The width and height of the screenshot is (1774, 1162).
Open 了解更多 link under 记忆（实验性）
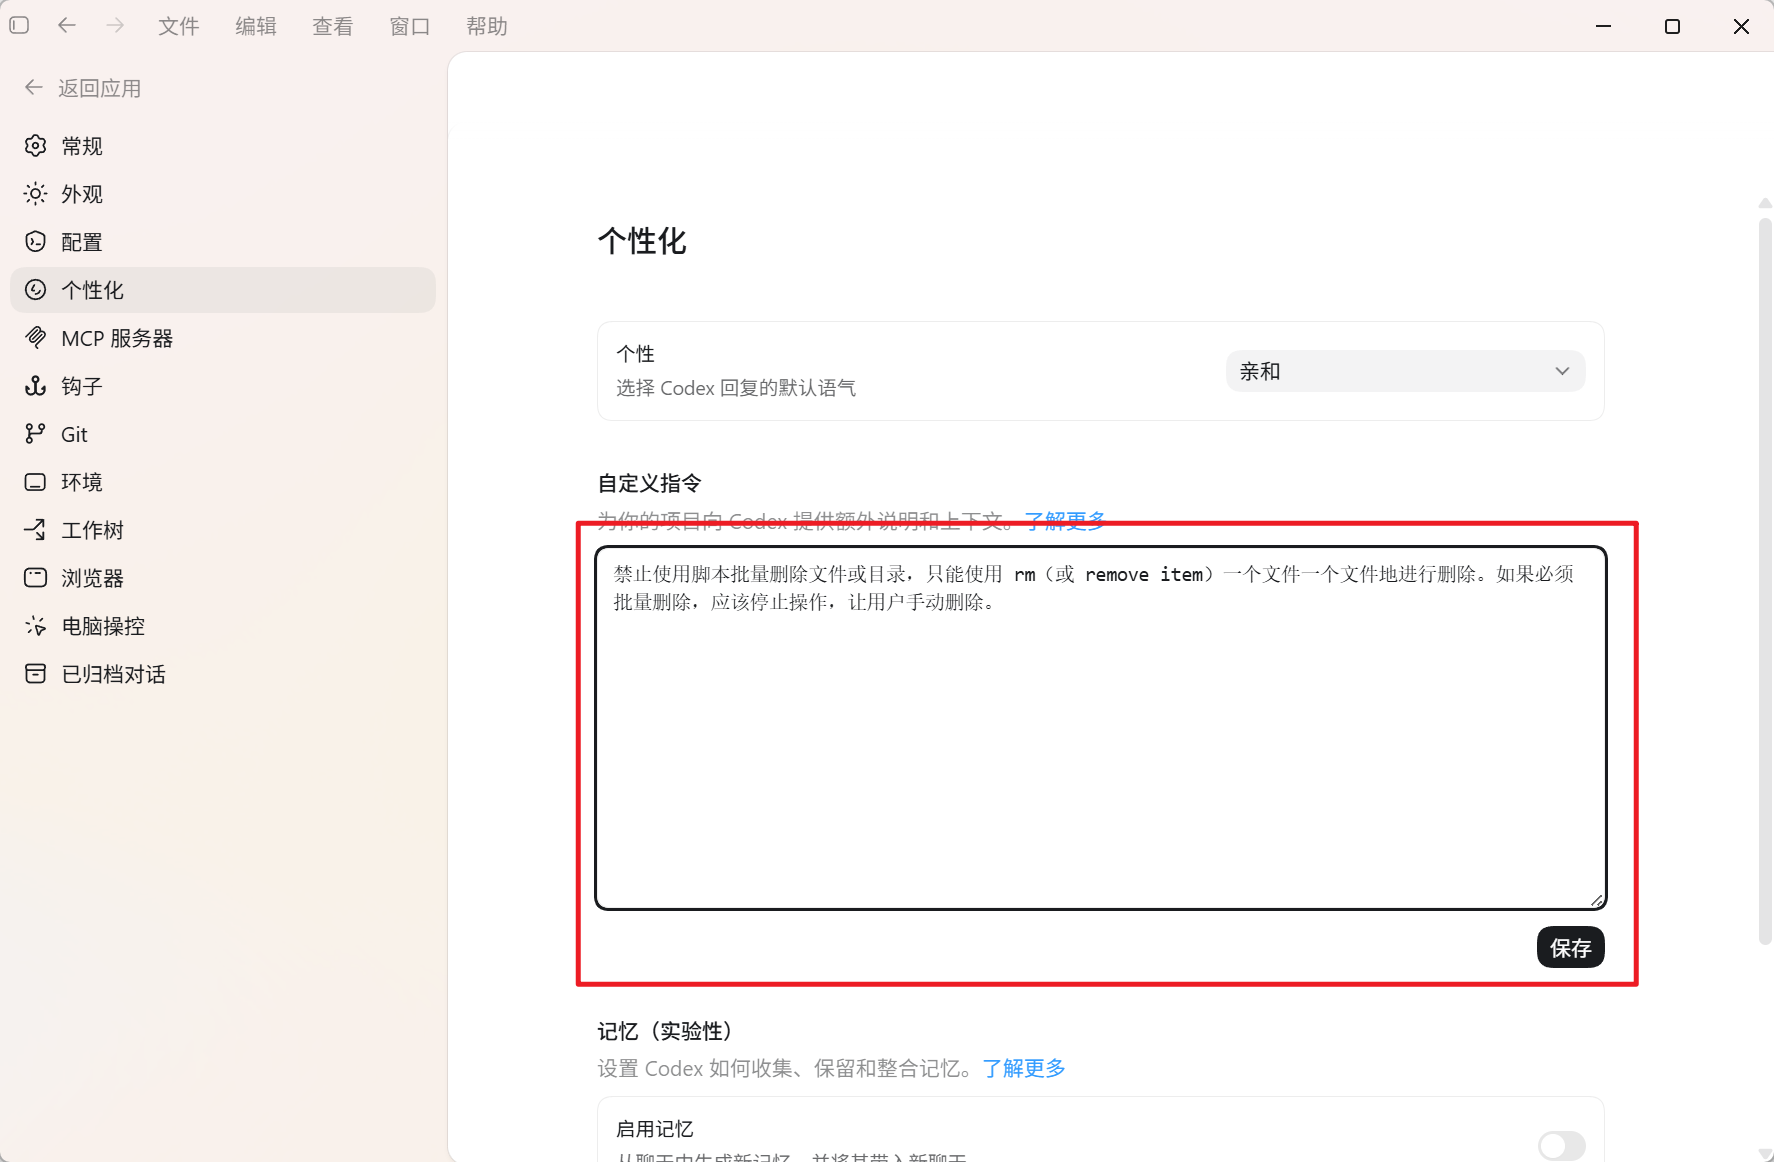pyautogui.click(x=1024, y=1068)
